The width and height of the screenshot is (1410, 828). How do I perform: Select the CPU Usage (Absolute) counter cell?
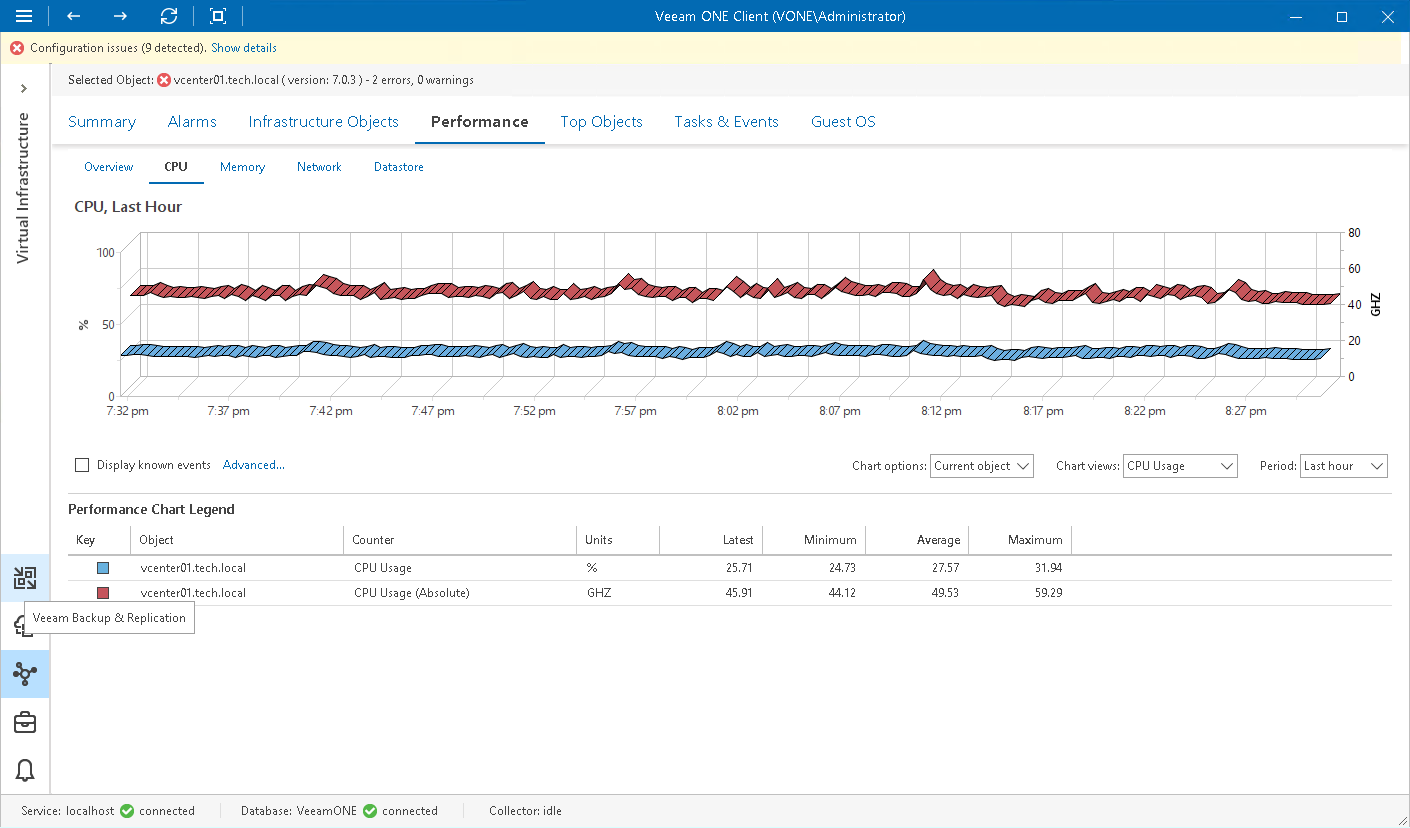[x=412, y=593]
